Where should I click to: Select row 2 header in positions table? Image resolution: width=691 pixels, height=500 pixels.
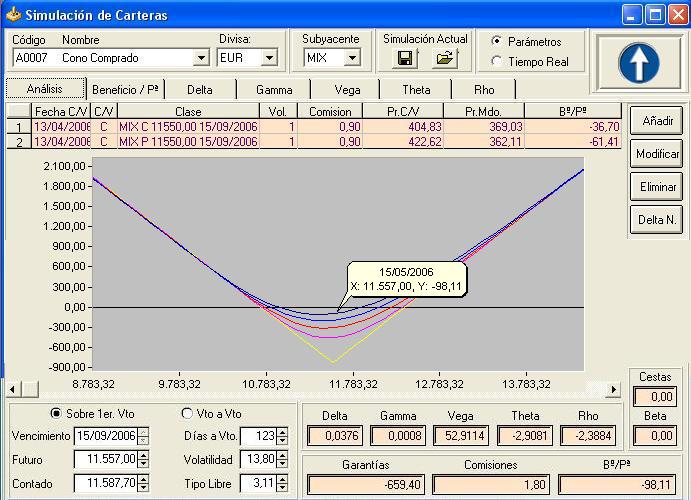19,142
